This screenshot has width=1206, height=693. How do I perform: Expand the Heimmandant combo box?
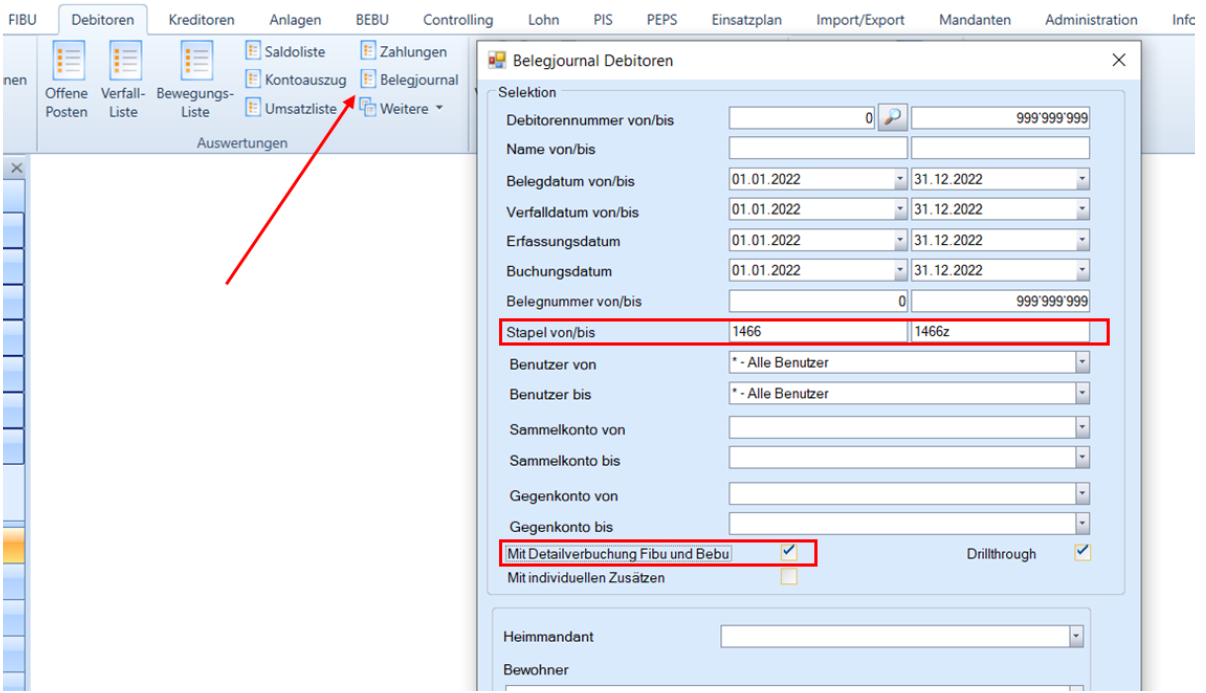coord(1076,636)
